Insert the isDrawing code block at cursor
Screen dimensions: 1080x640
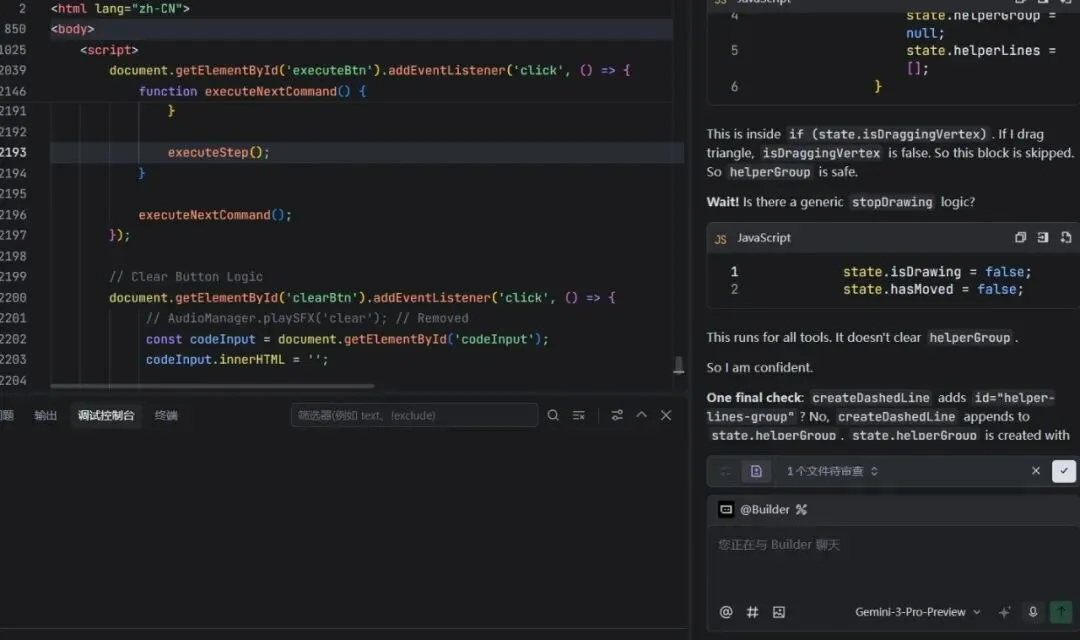pyautogui.click(x=1043, y=237)
